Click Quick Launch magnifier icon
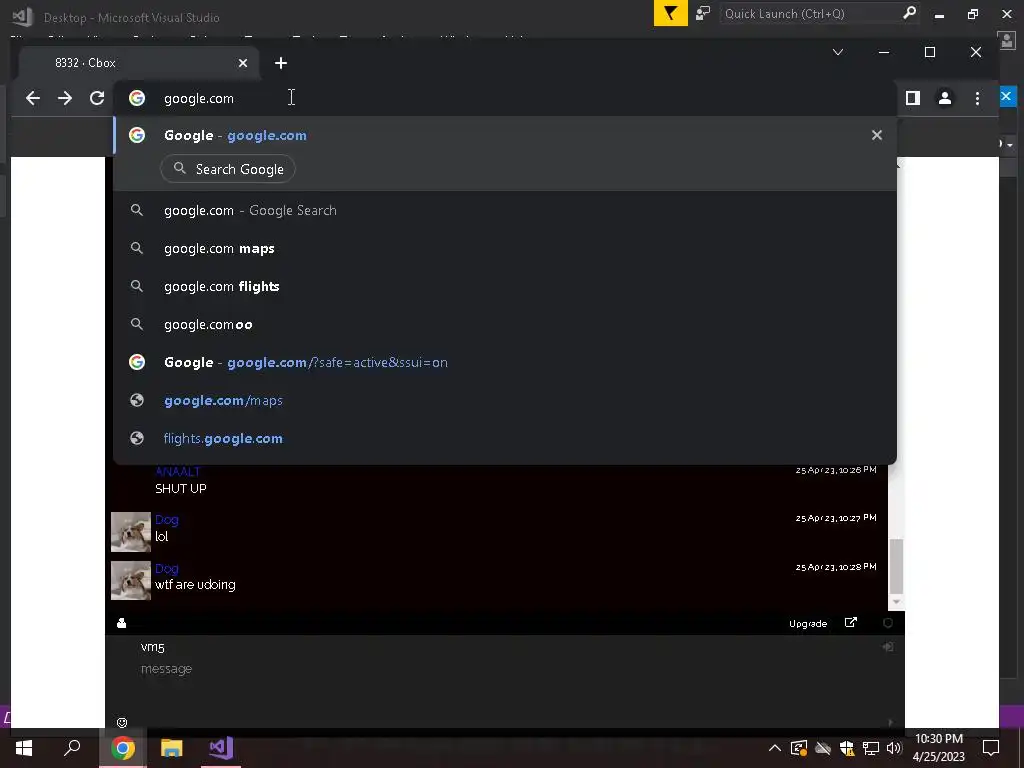1024x768 pixels. pyautogui.click(x=909, y=12)
